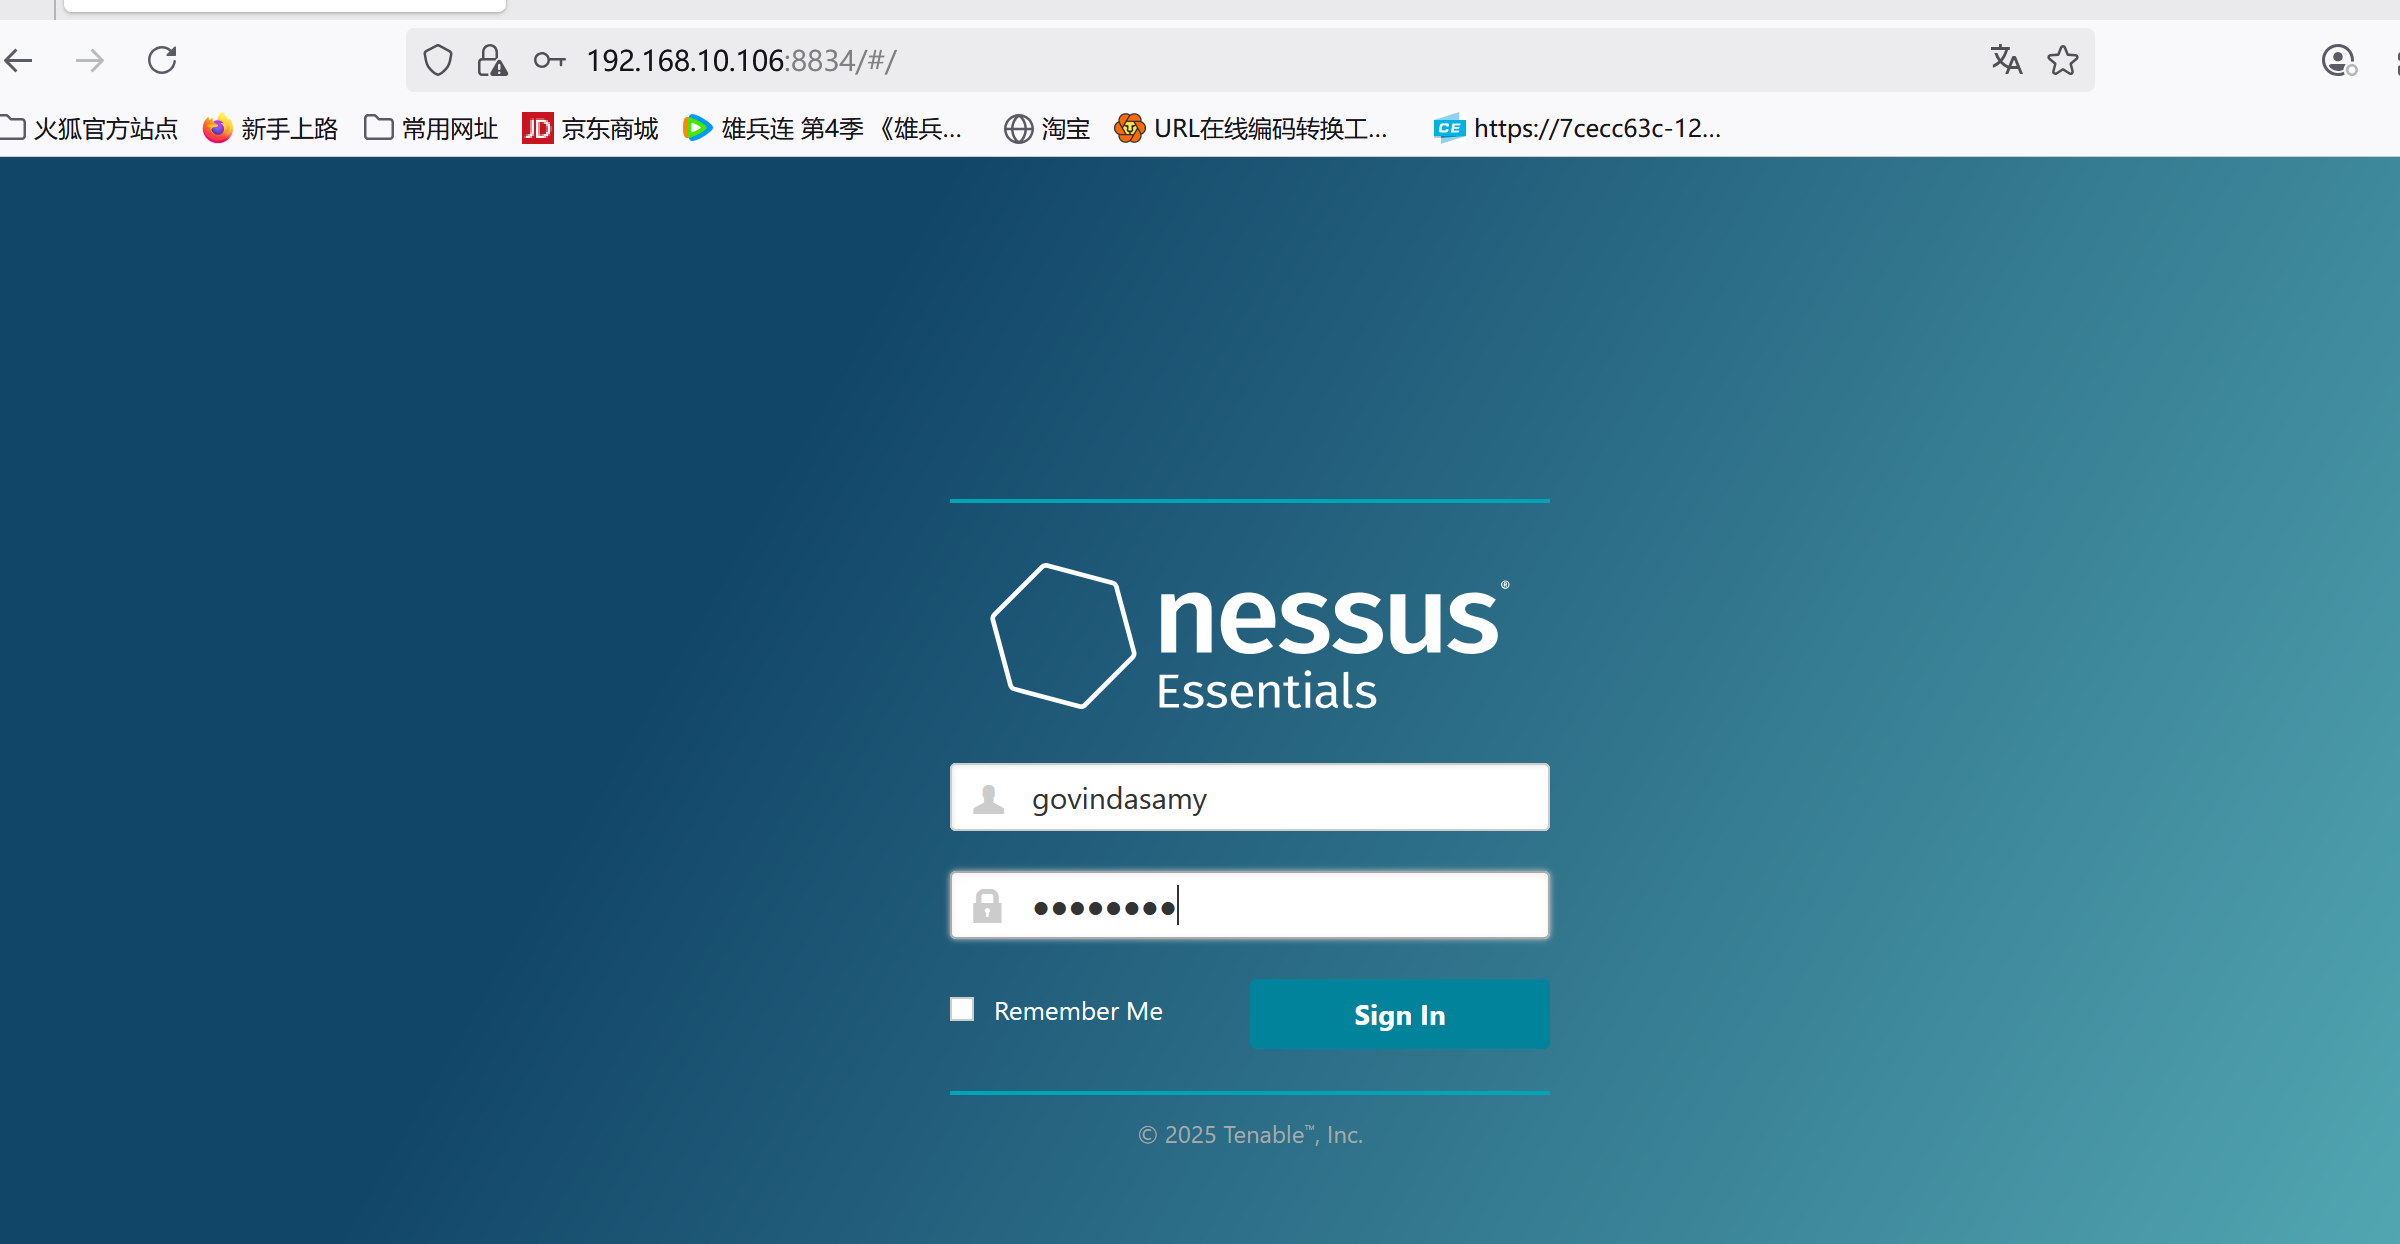Go forward to the next page
Viewport: 2400px width, 1244px height.
point(90,61)
